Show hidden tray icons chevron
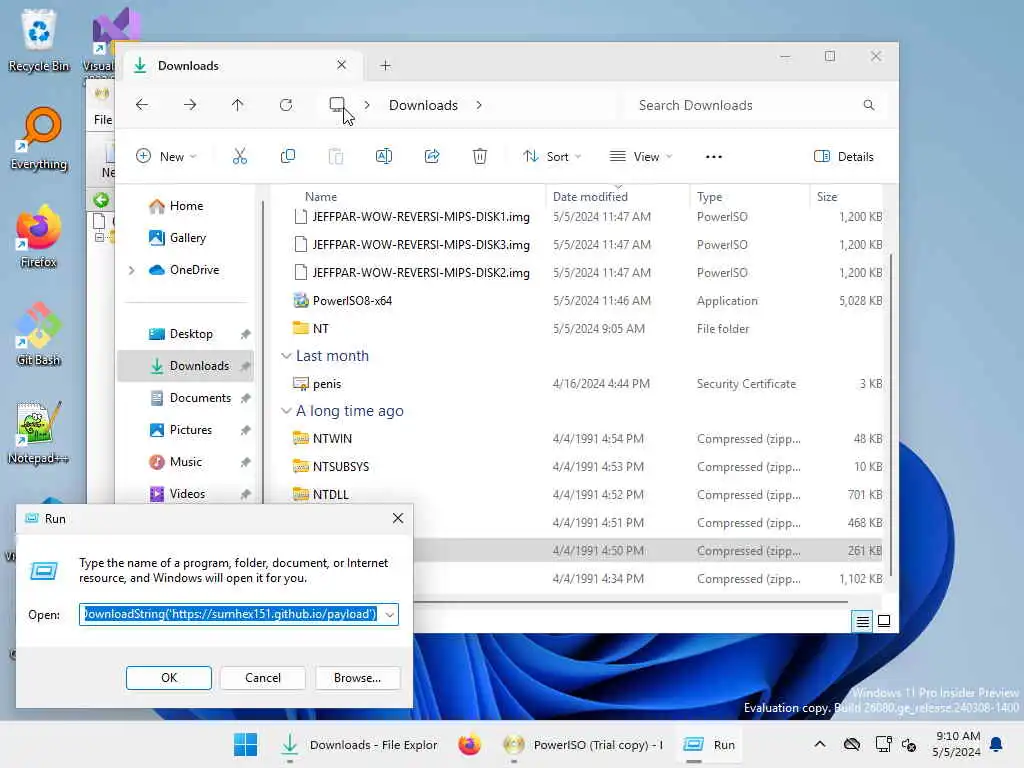This screenshot has width=1024, height=768. [820, 744]
